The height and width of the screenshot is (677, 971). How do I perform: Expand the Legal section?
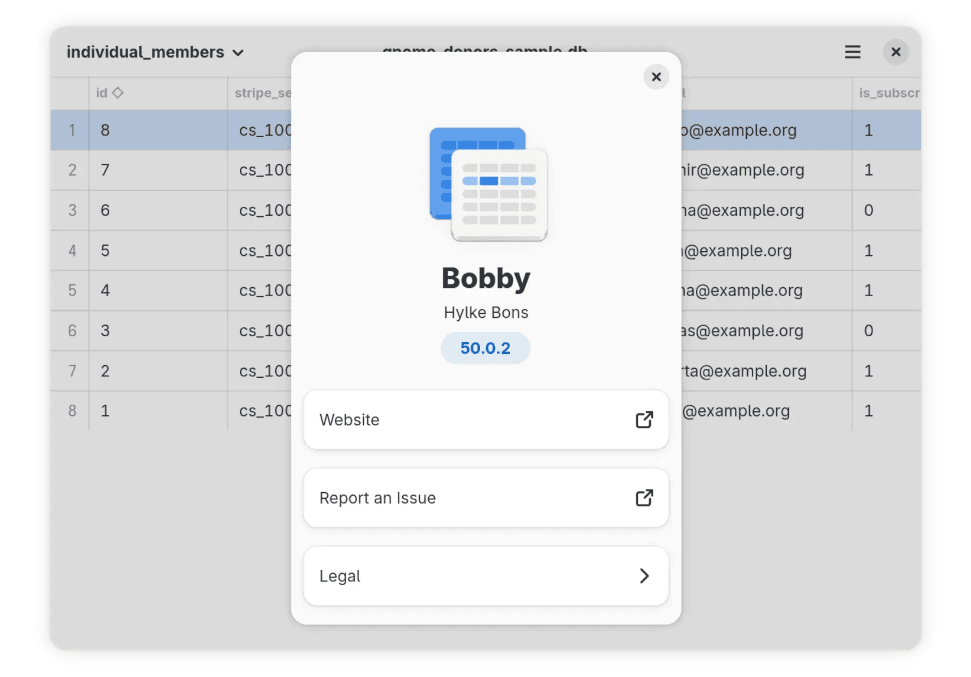tap(486, 576)
